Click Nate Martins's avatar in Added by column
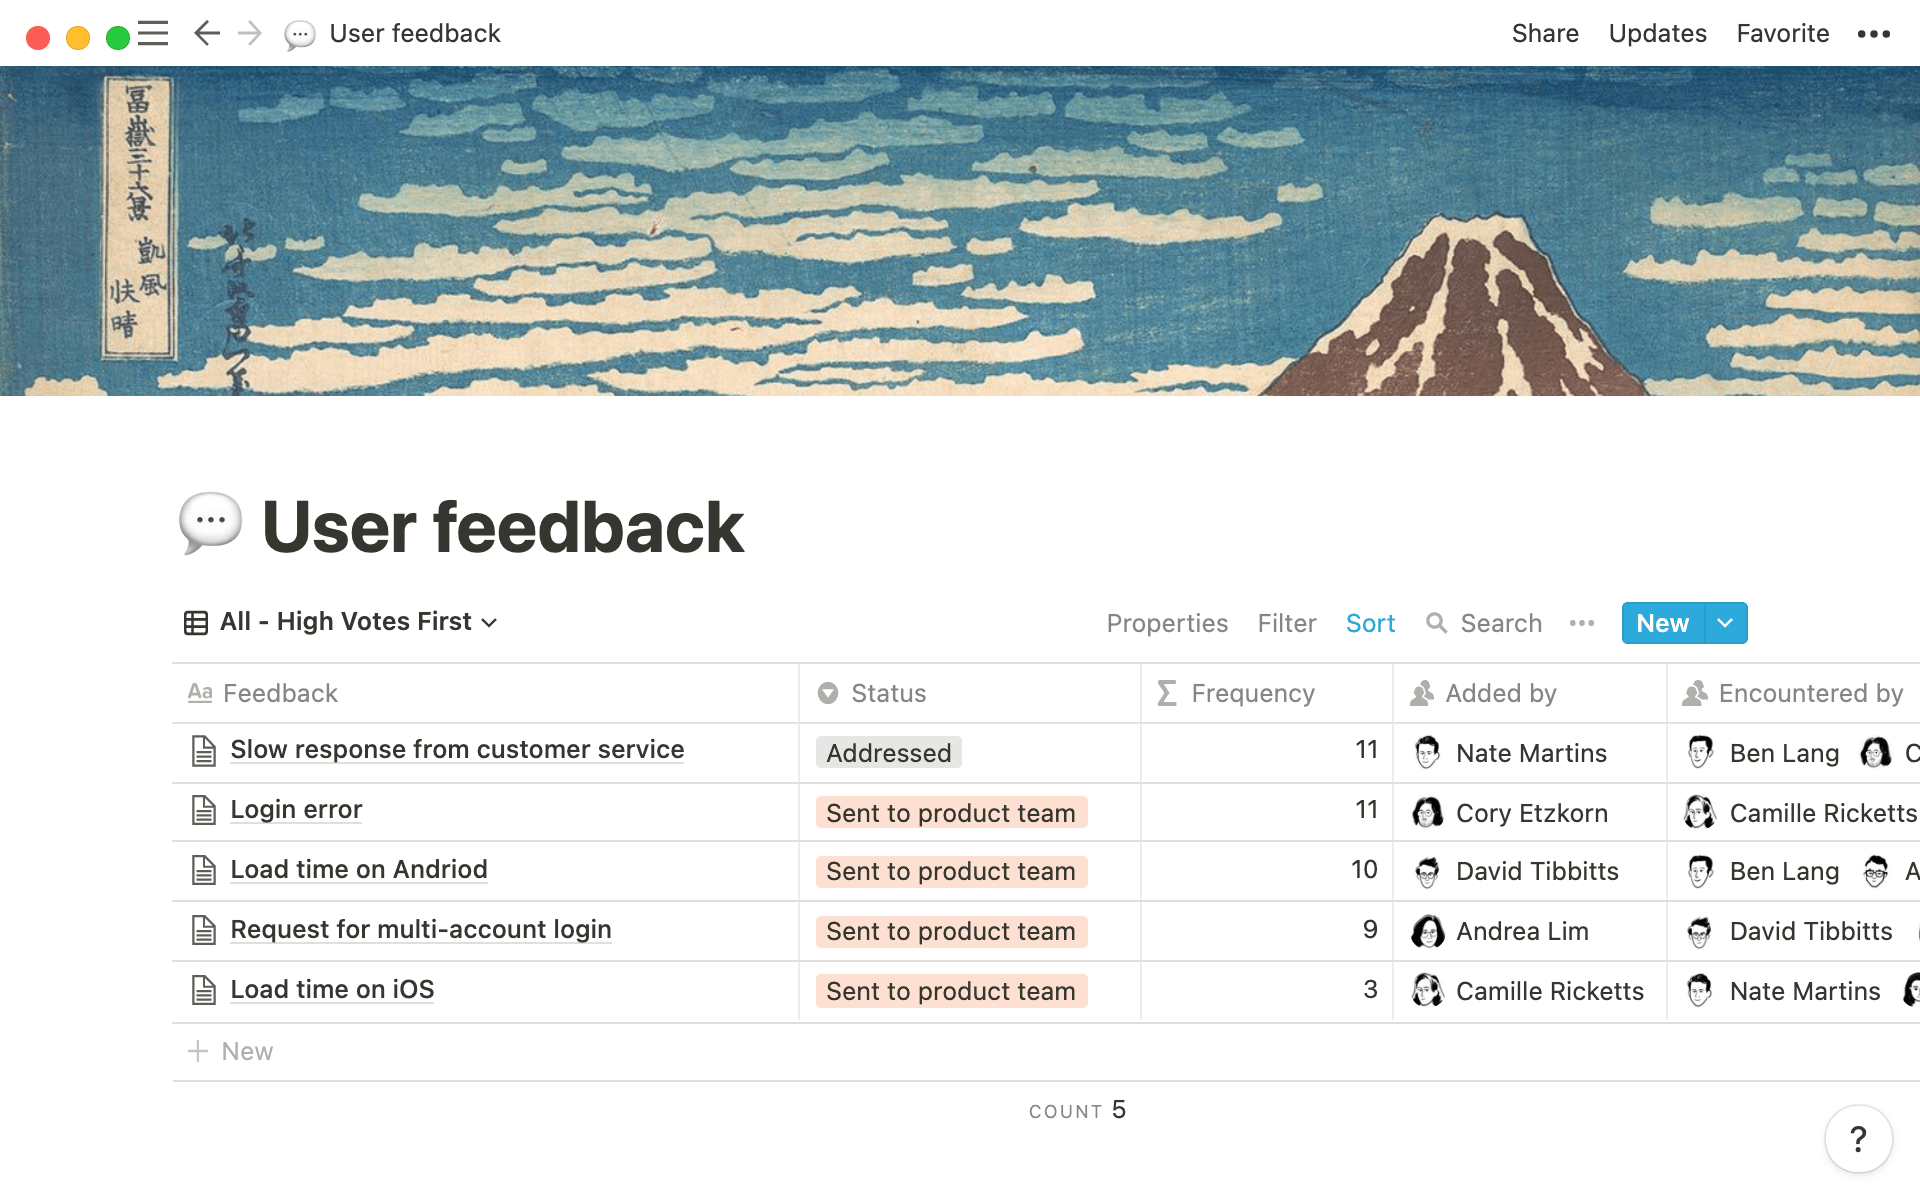Screen dimensions: 1920x1200 pyautogui.click(x=1426, y=752)
